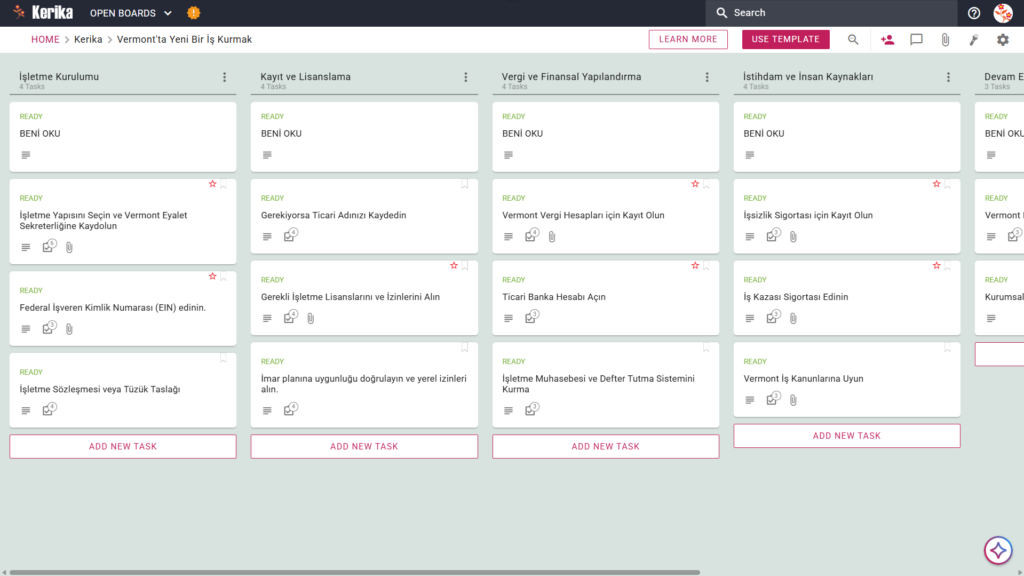Toggle star on Gerekli İşletme Lisanslarını card
Viewport: 1024px width, 576px height.
tap(454, 266)
